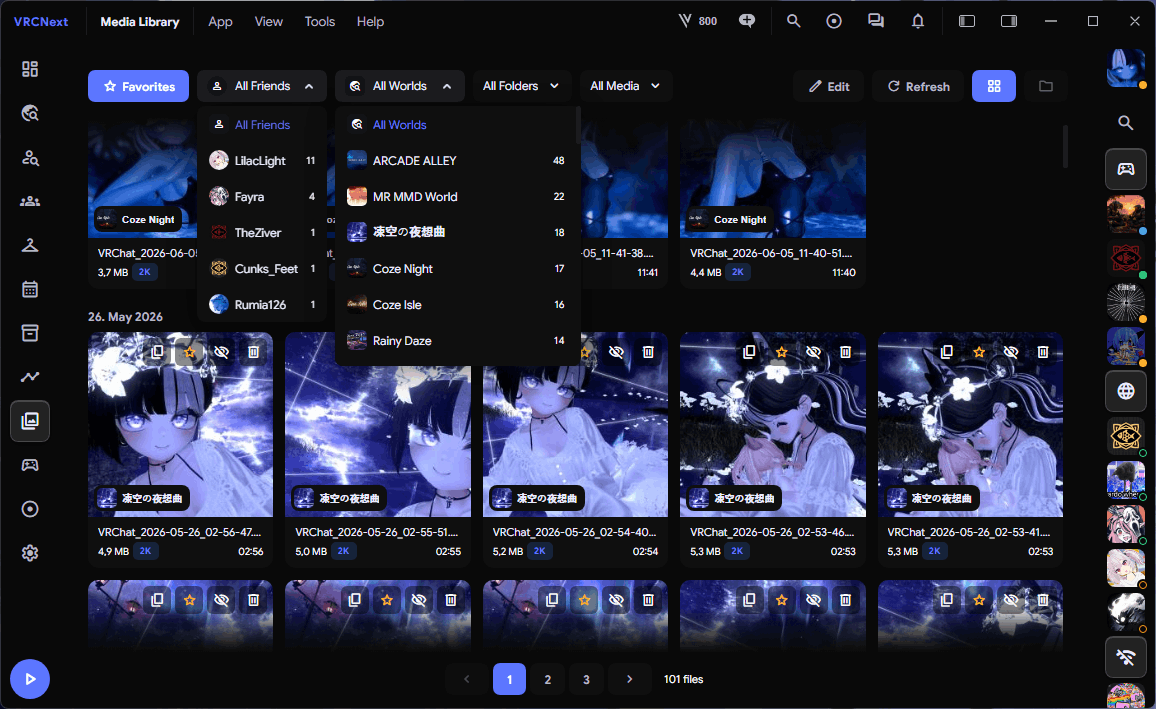Hide the 02-53-46 photo via eye icon
This screenshot has width=1156, height=709.
(813, 352)
